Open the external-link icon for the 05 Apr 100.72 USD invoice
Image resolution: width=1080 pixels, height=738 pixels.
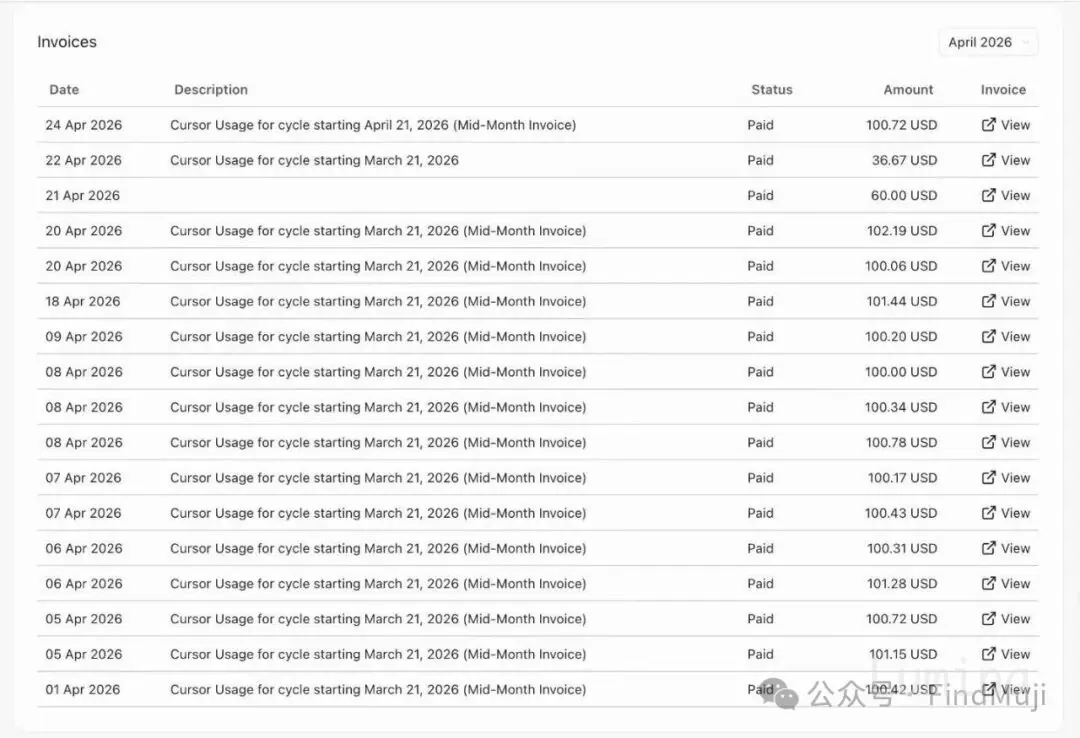pos(988,618)
